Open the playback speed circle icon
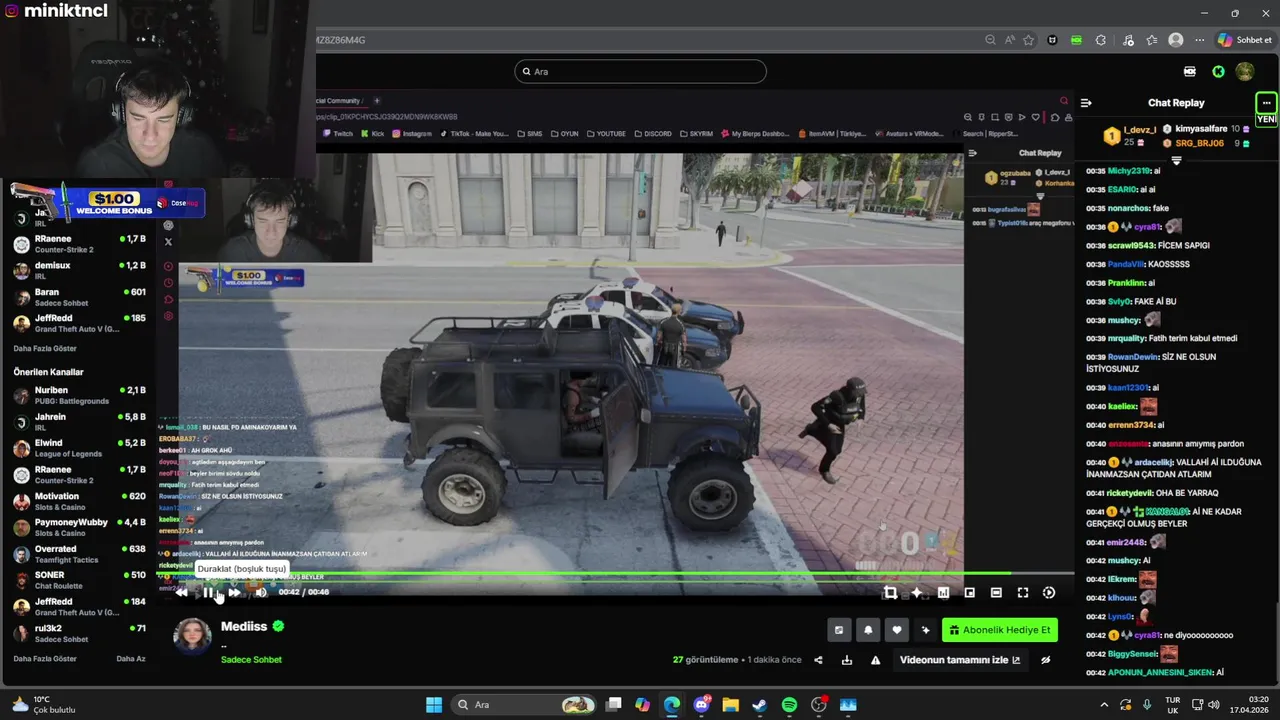This screenshot has height=720, width=1280. point(1049,593)
